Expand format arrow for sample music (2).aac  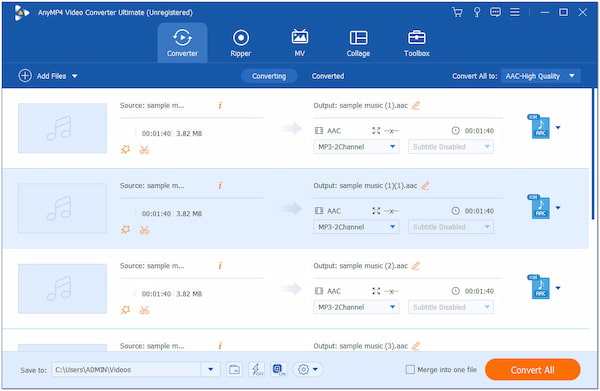pyautogui.click(x=558, y=288)
